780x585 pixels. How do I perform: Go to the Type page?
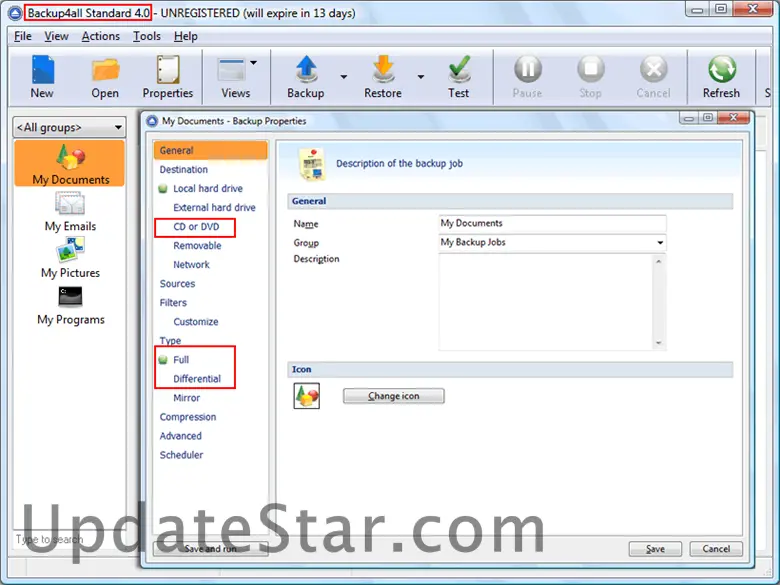pos(170,341)
